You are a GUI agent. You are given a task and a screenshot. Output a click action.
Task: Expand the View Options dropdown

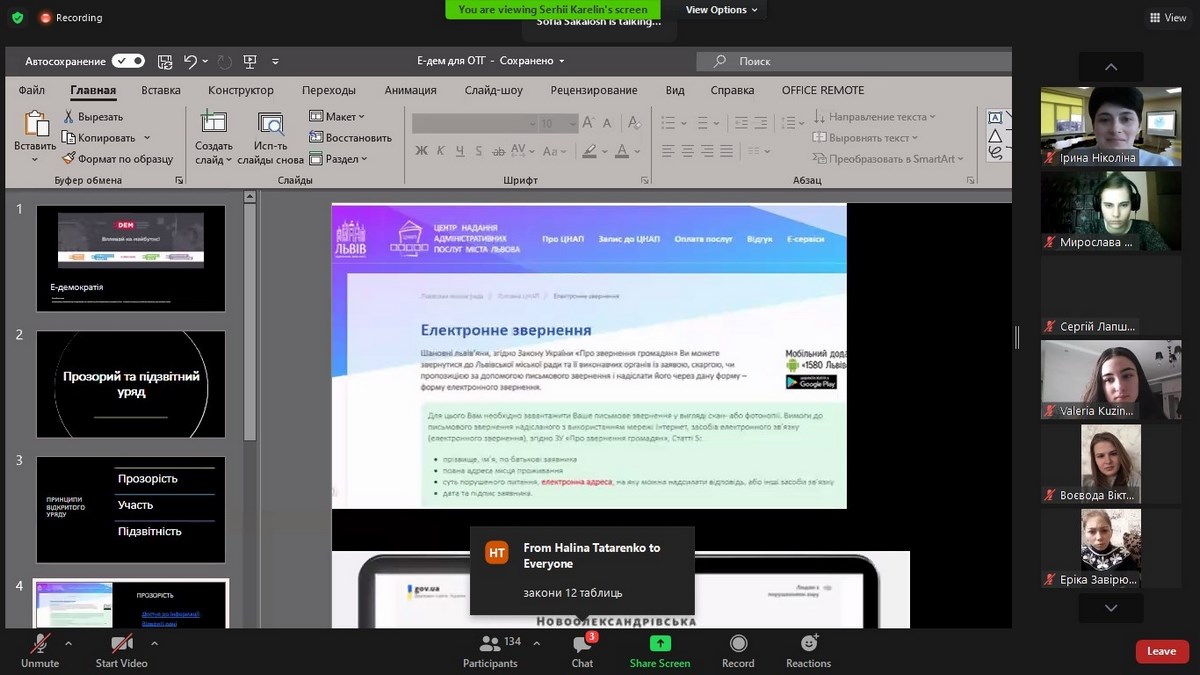(721, 10)
